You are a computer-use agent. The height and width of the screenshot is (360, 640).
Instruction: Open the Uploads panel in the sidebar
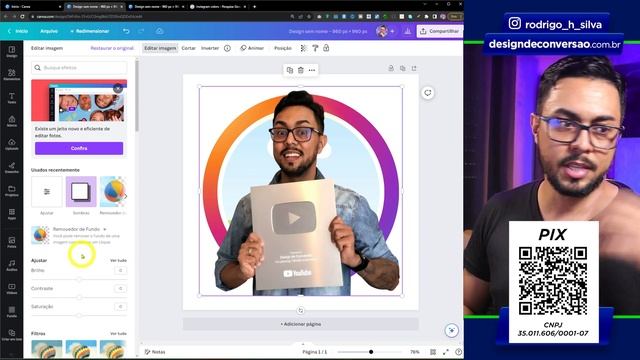(x=11, y=144)
